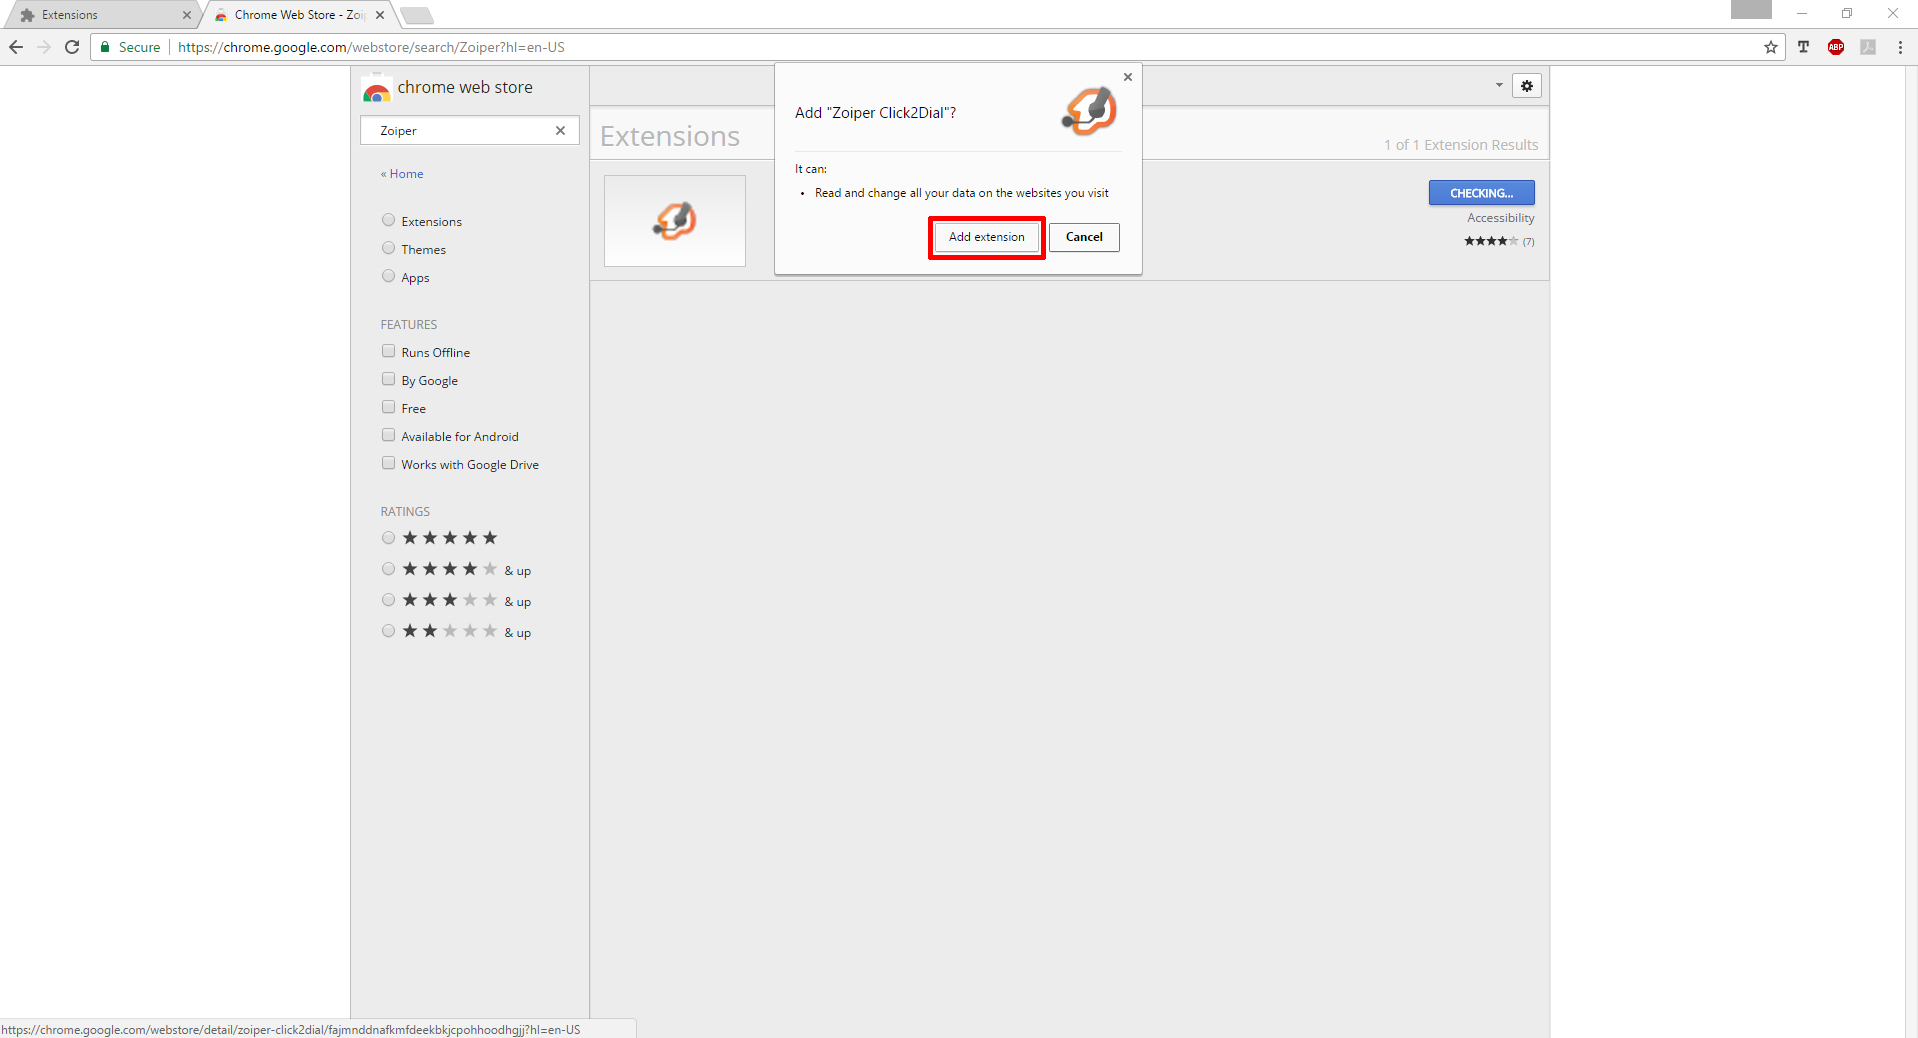Viewport: 1918px width, 1038px height.
Task: Enable the Runs Offline checkbox
Action: click(388, 351)
